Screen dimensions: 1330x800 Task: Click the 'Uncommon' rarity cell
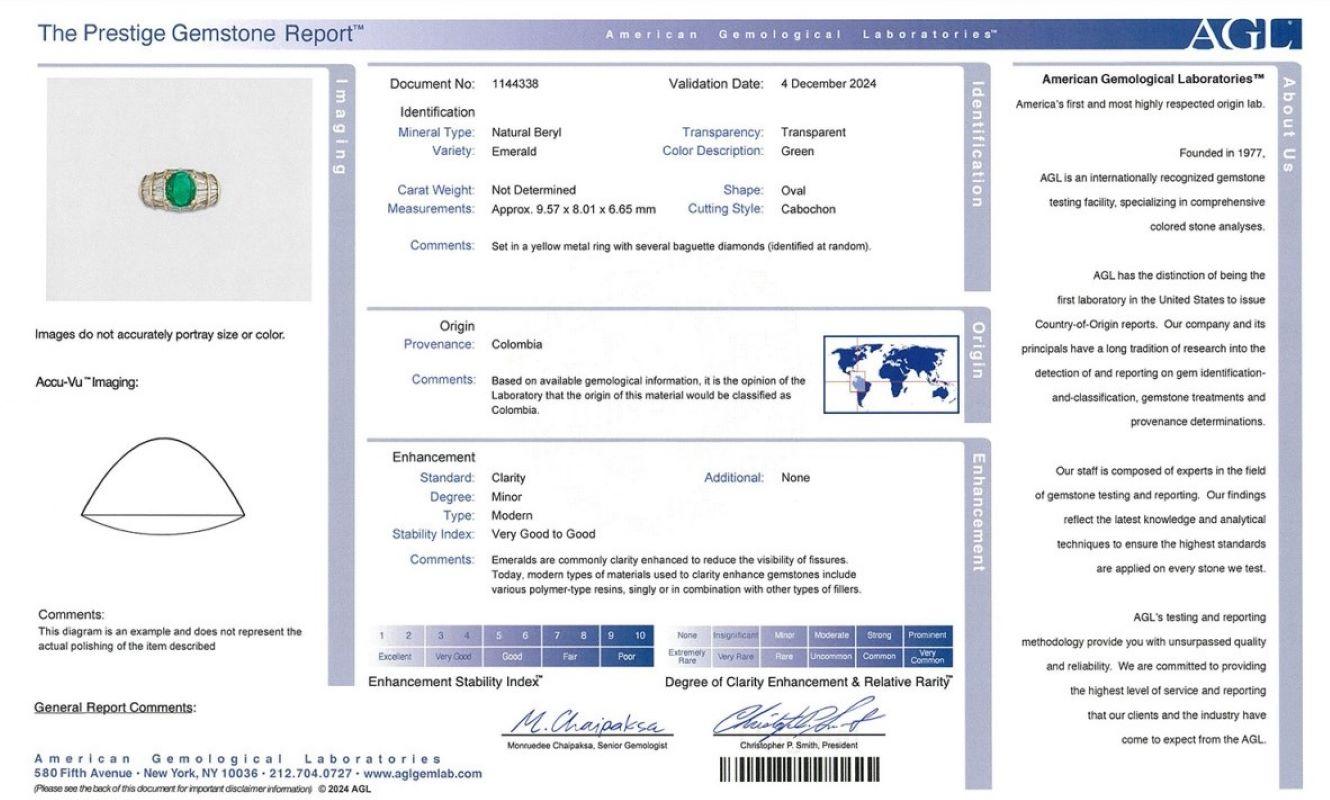point(831,657)
